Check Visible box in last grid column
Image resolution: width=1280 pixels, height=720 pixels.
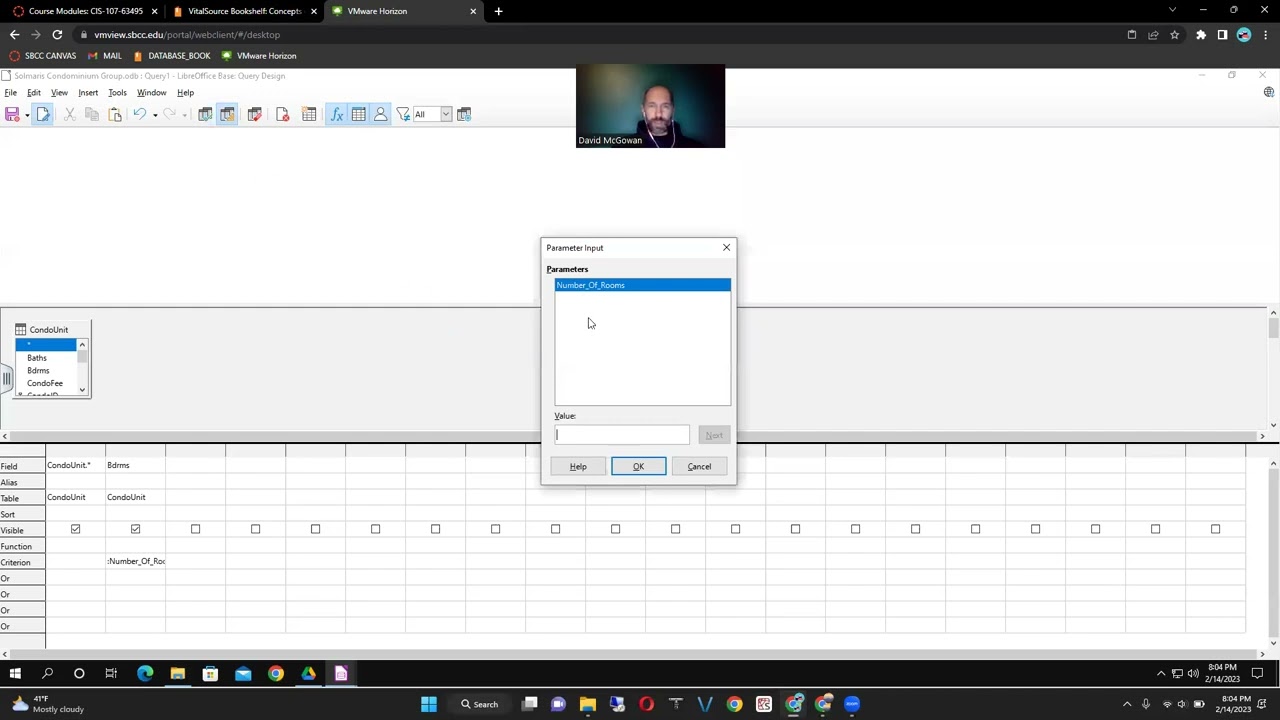(1215, 529)
